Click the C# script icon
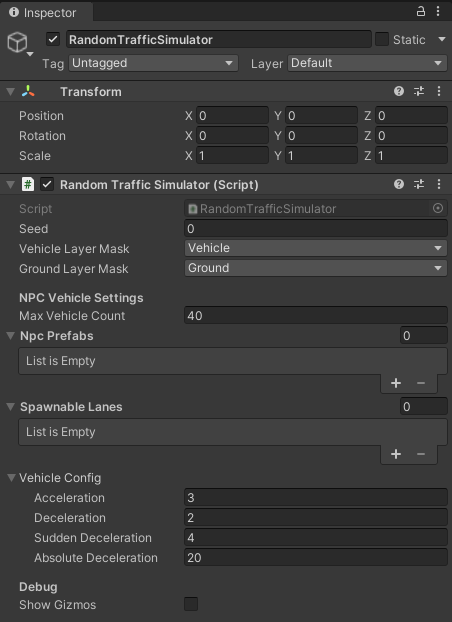Image resolution: width=452 pixels, height=622 pixels. coord(28,184)
